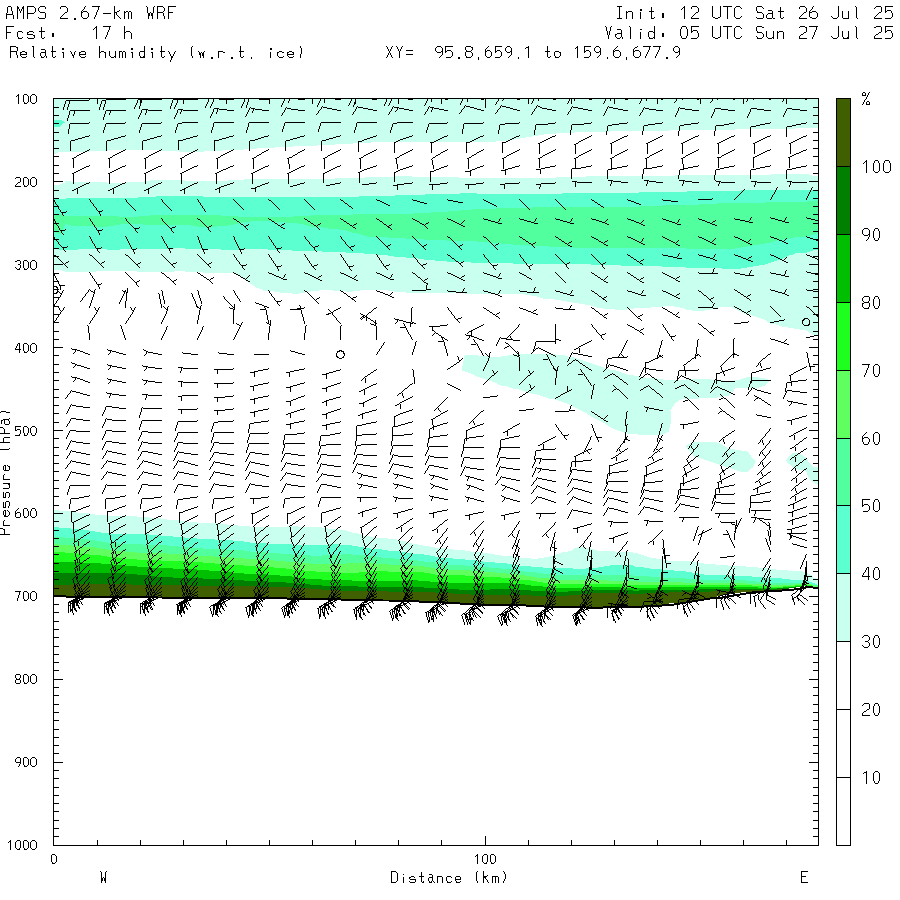The width and height of the screenshot is (900, 900).
Task: Click the 'W' west endpoint label
Action: (103, 878)
